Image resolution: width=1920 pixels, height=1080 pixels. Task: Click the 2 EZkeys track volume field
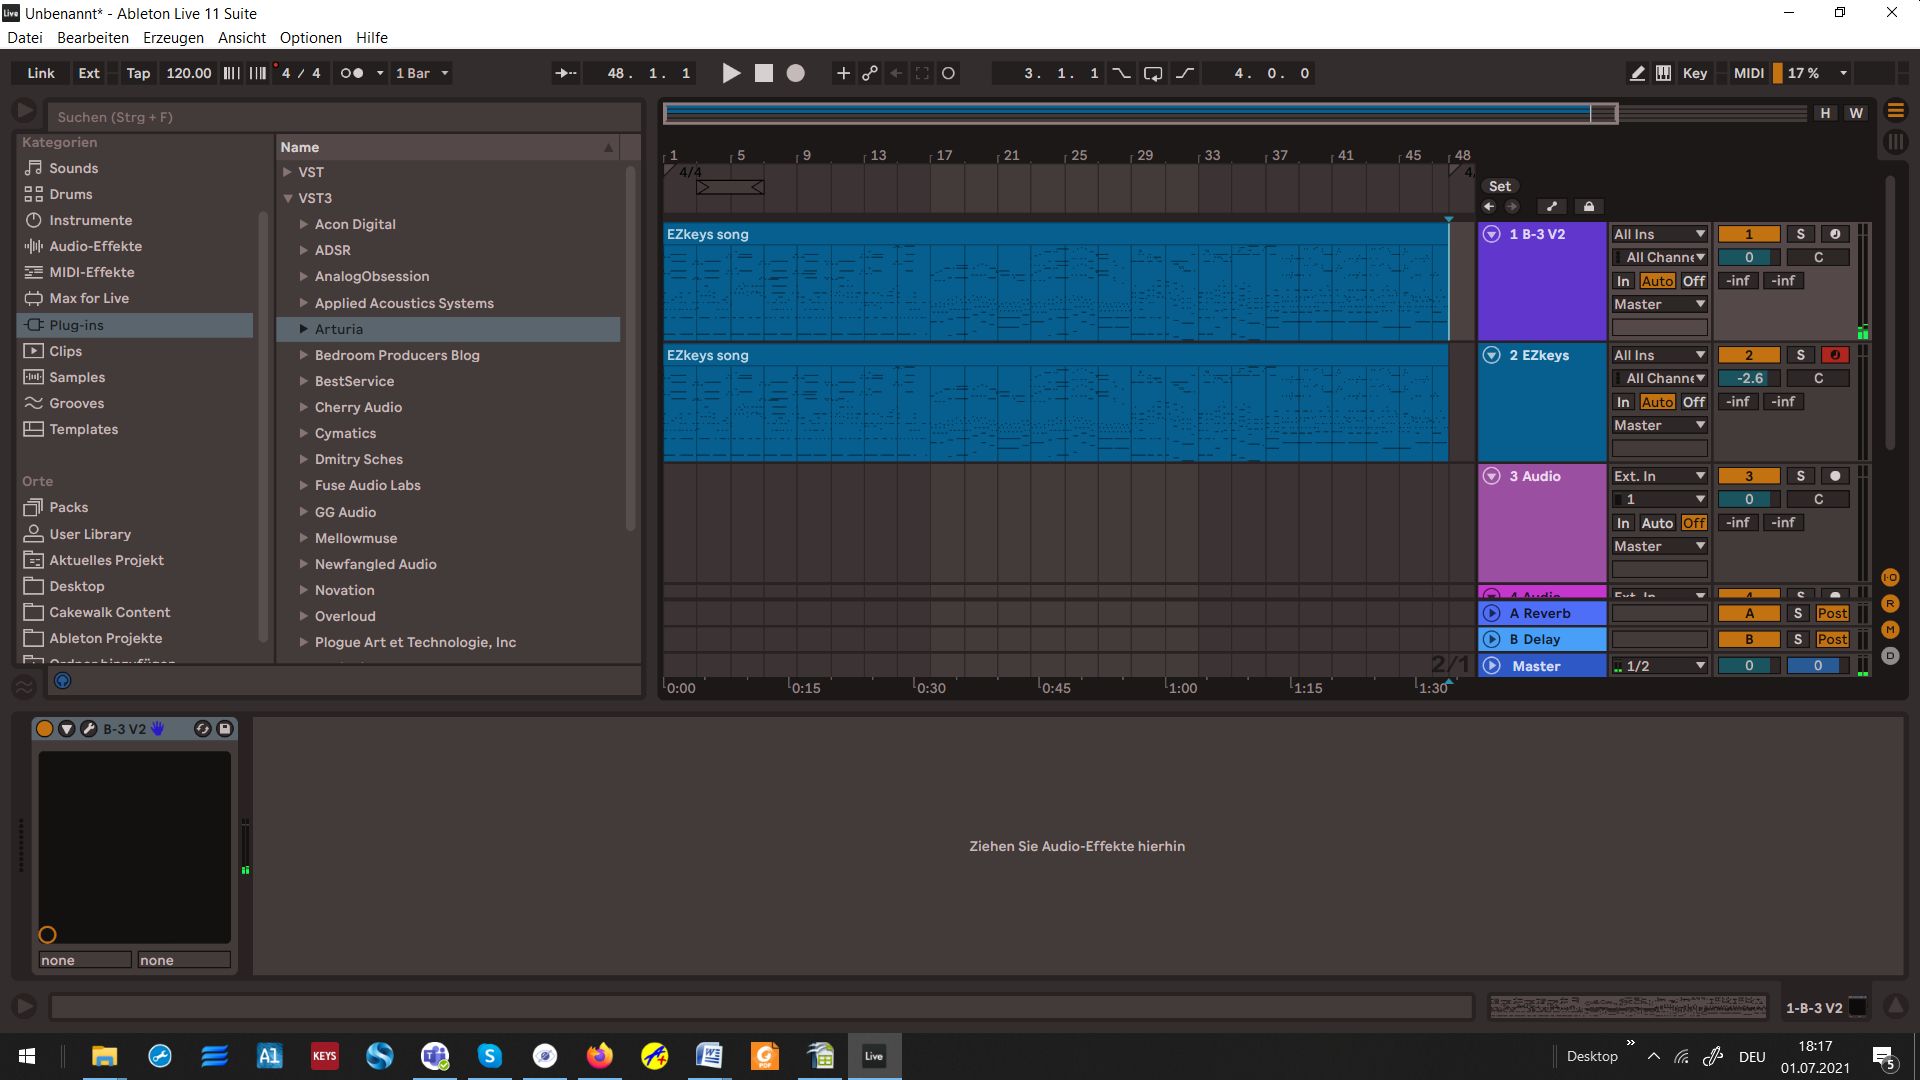[1748, 378]
